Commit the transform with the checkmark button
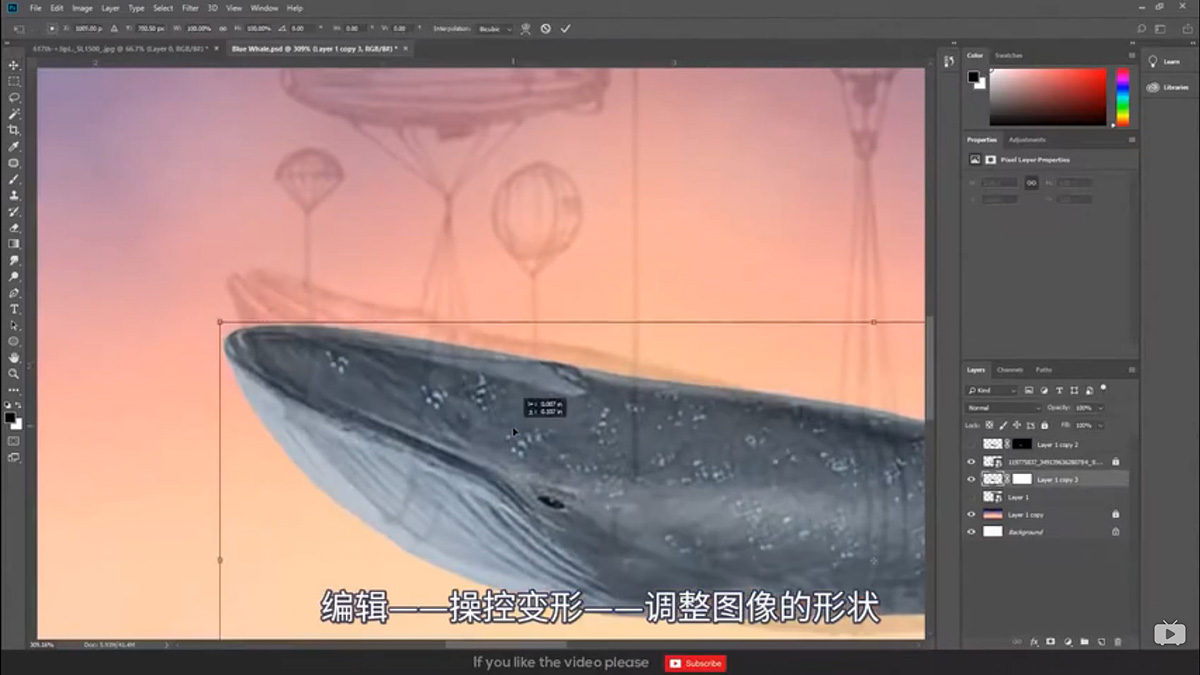The width and height of the screenshot is (1200, 675). coord(567,28)
